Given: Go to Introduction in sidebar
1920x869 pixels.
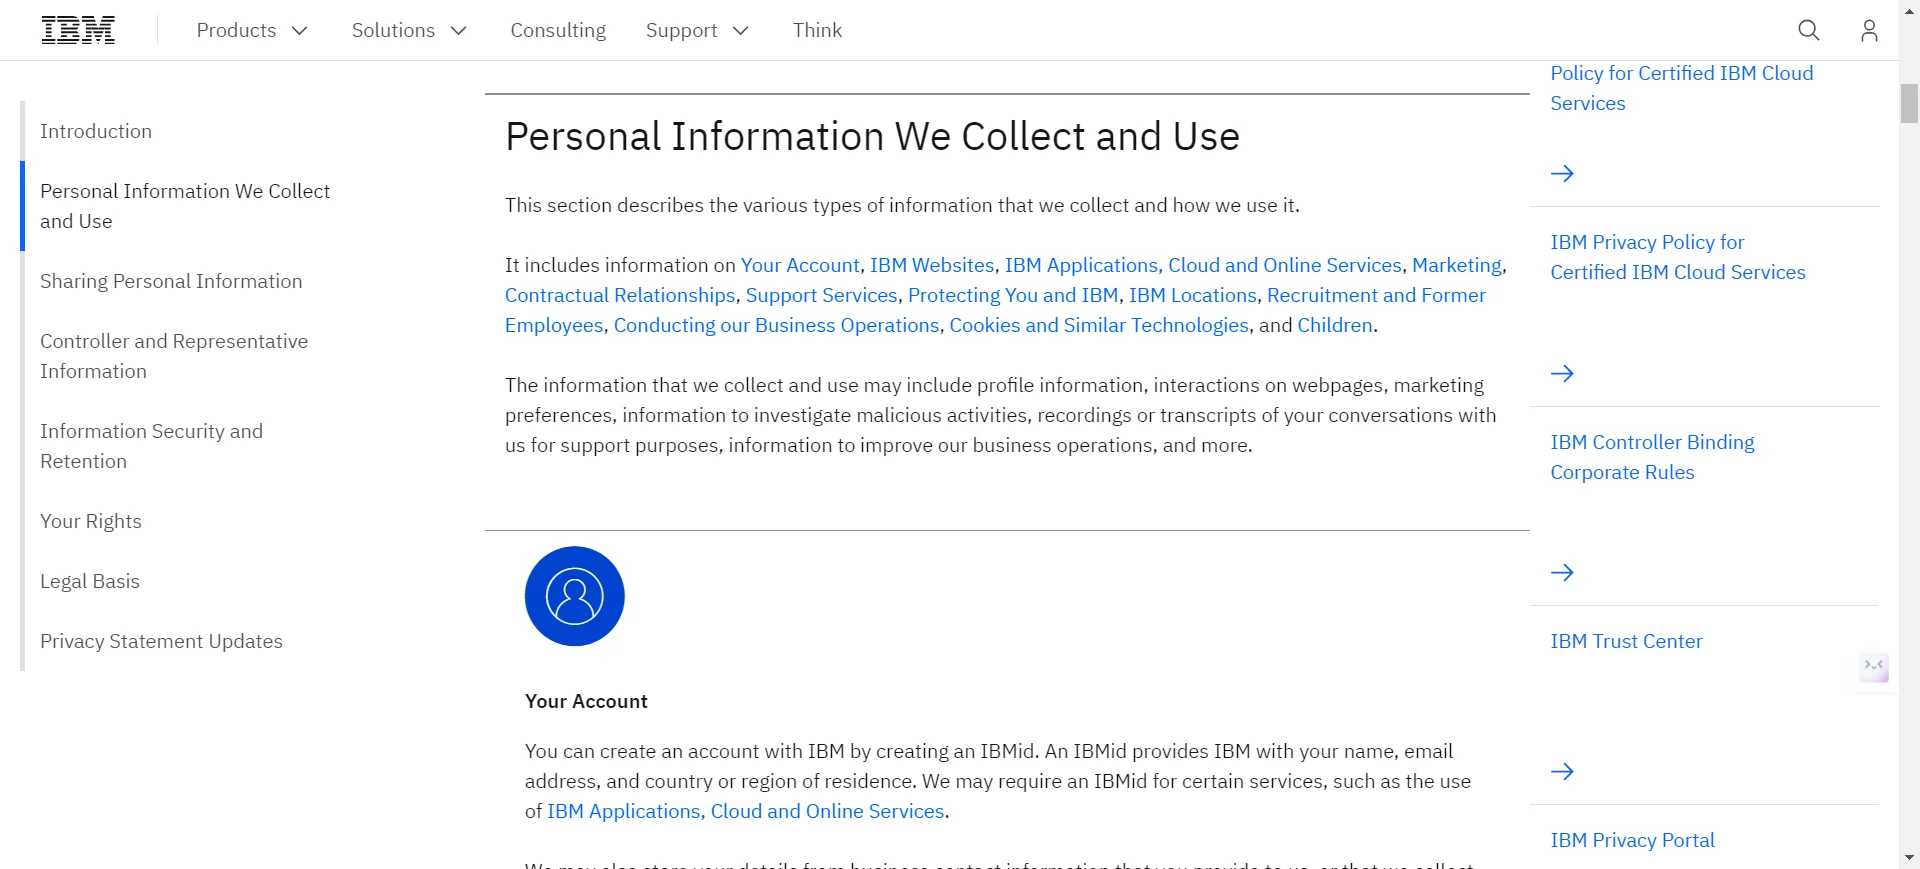Looking at the screenshot, I should [96, 131].
